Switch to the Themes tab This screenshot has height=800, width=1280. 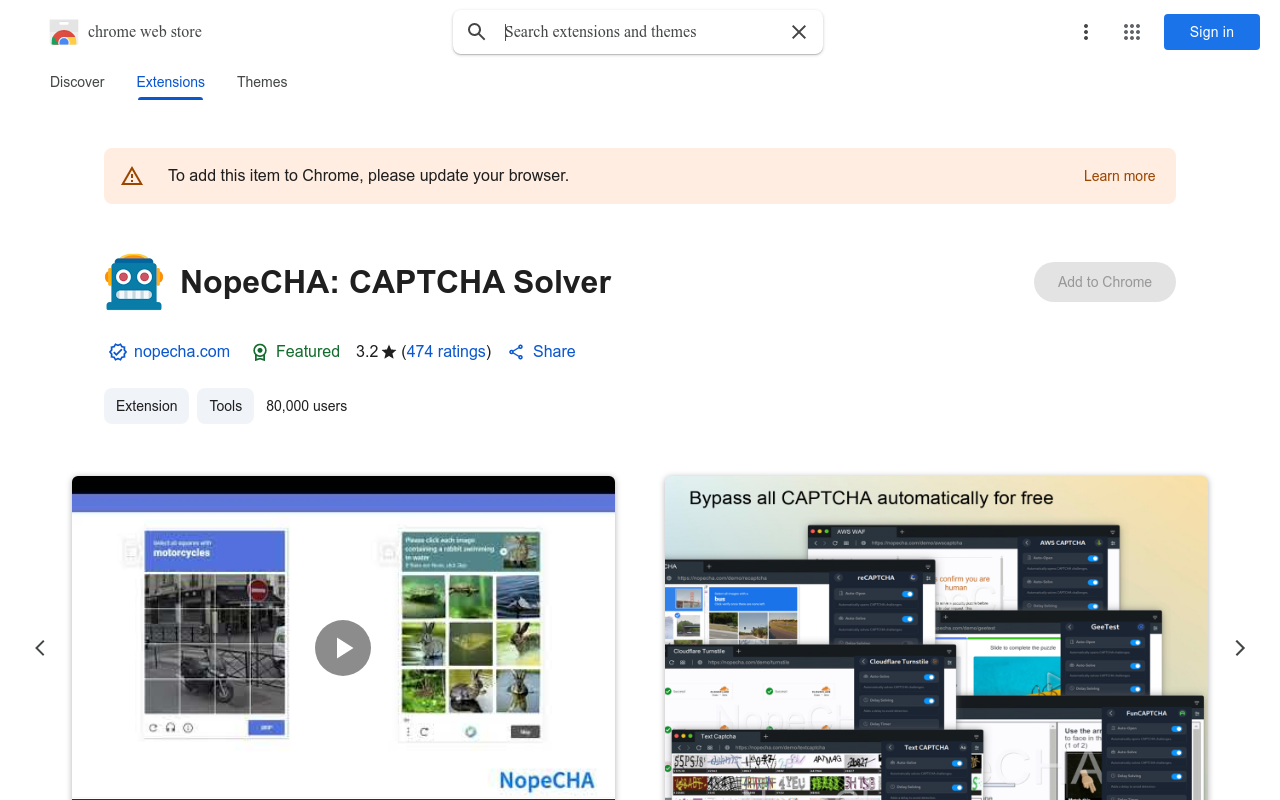click(262, 82)
